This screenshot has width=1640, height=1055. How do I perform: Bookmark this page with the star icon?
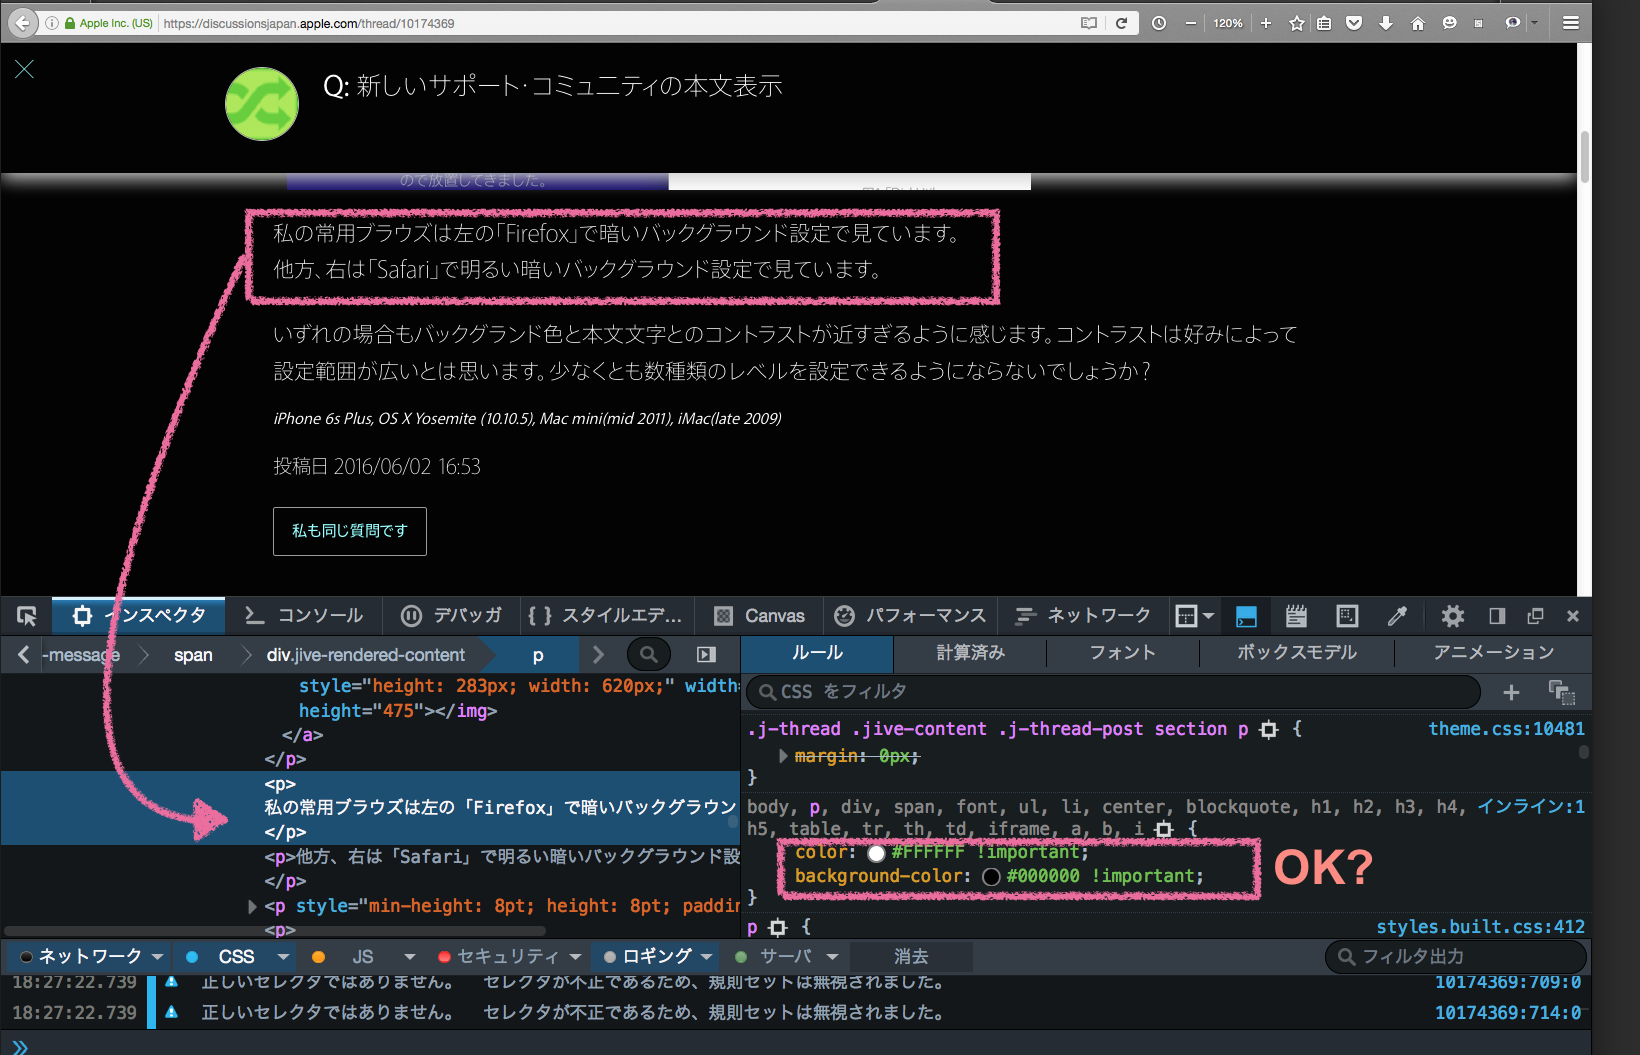[1297, 23]
